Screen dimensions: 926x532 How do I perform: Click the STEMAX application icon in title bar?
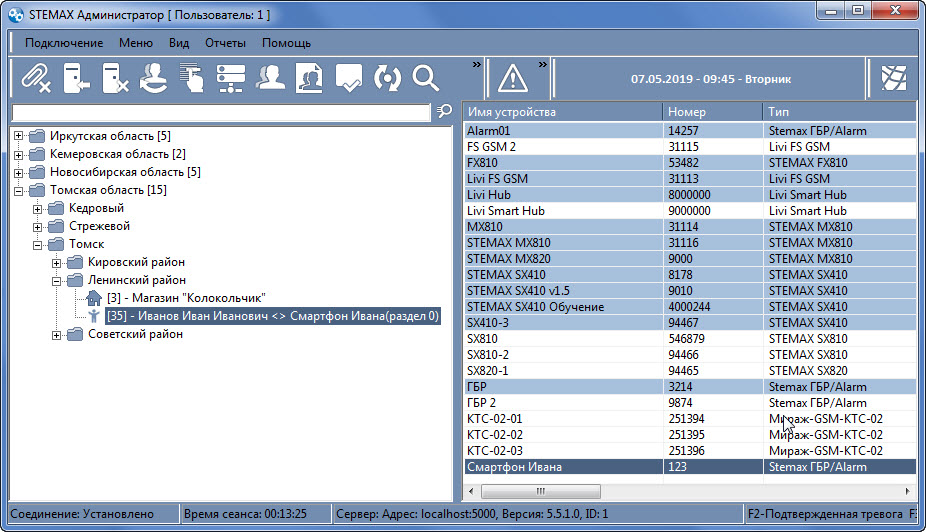[x=16, y=15]
